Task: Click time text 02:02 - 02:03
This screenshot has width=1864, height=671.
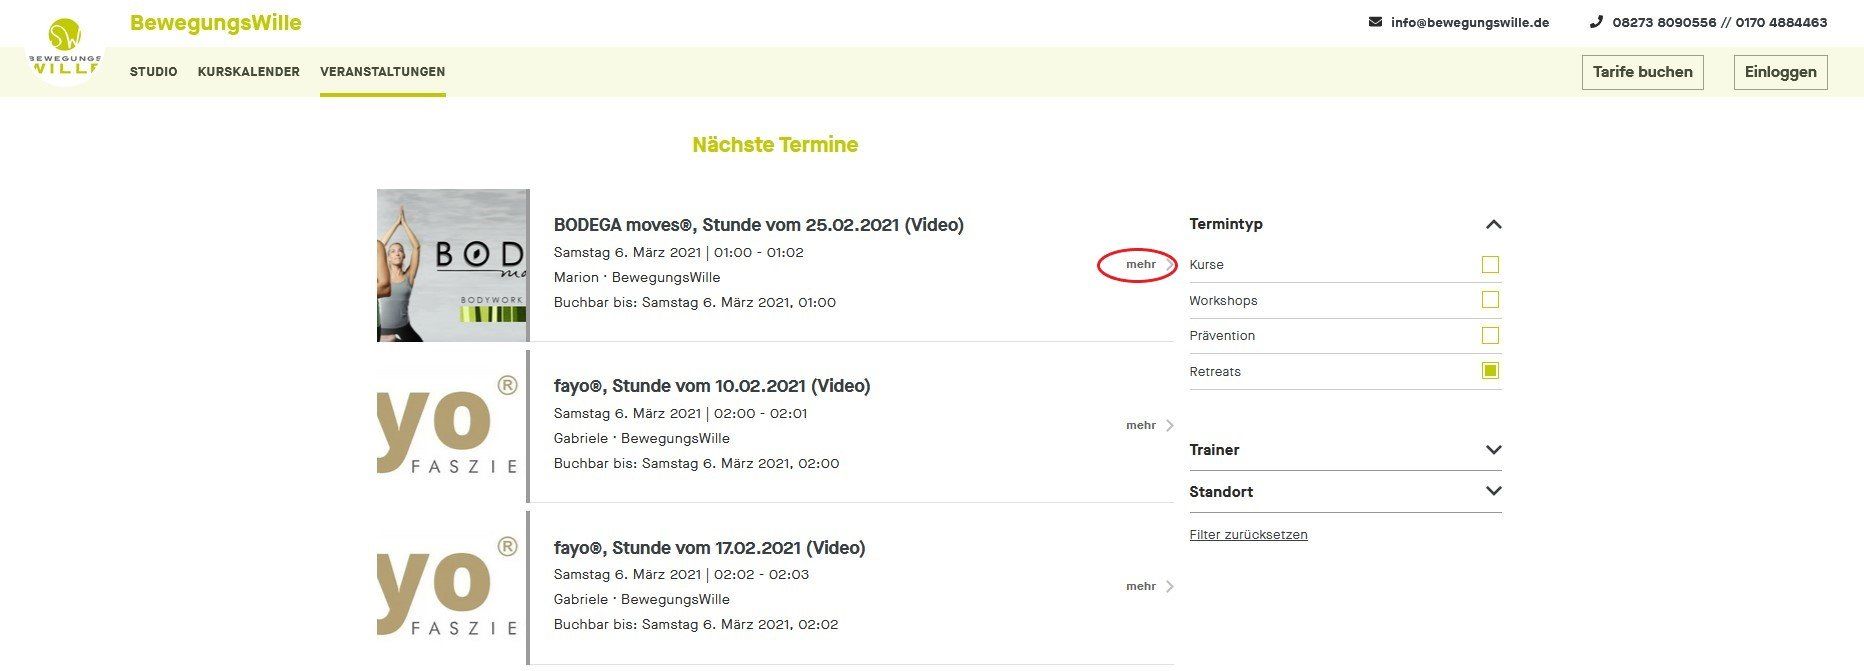Action: coord(762,575)
